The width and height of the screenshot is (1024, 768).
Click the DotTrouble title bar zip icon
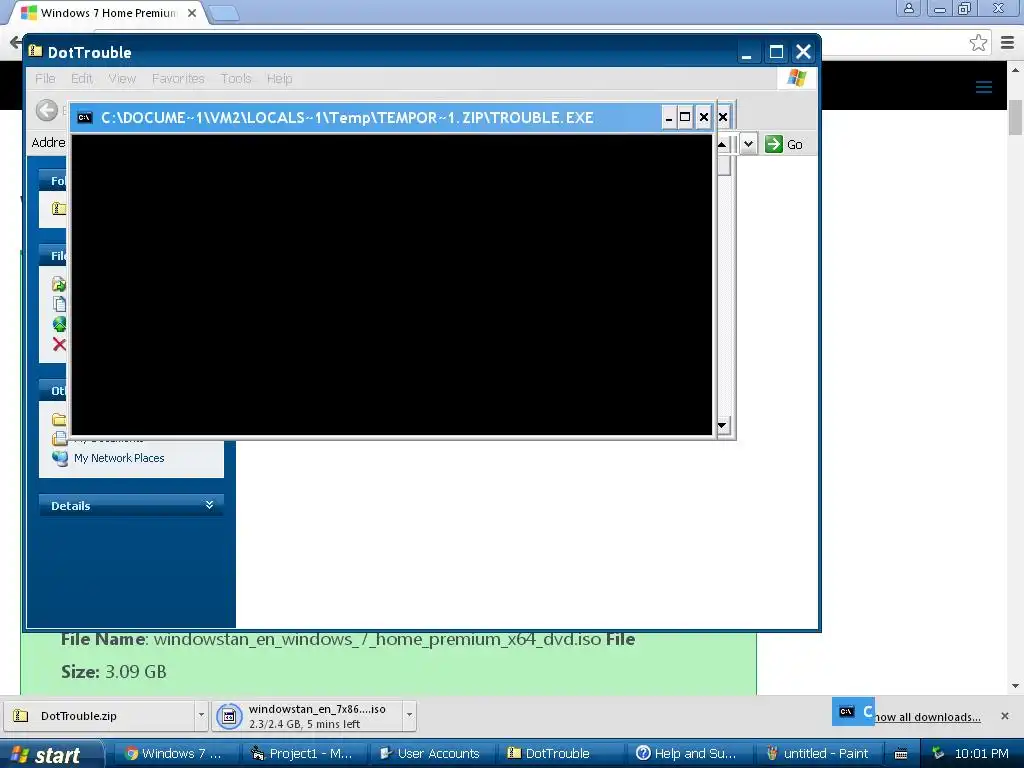pos(35,51)
